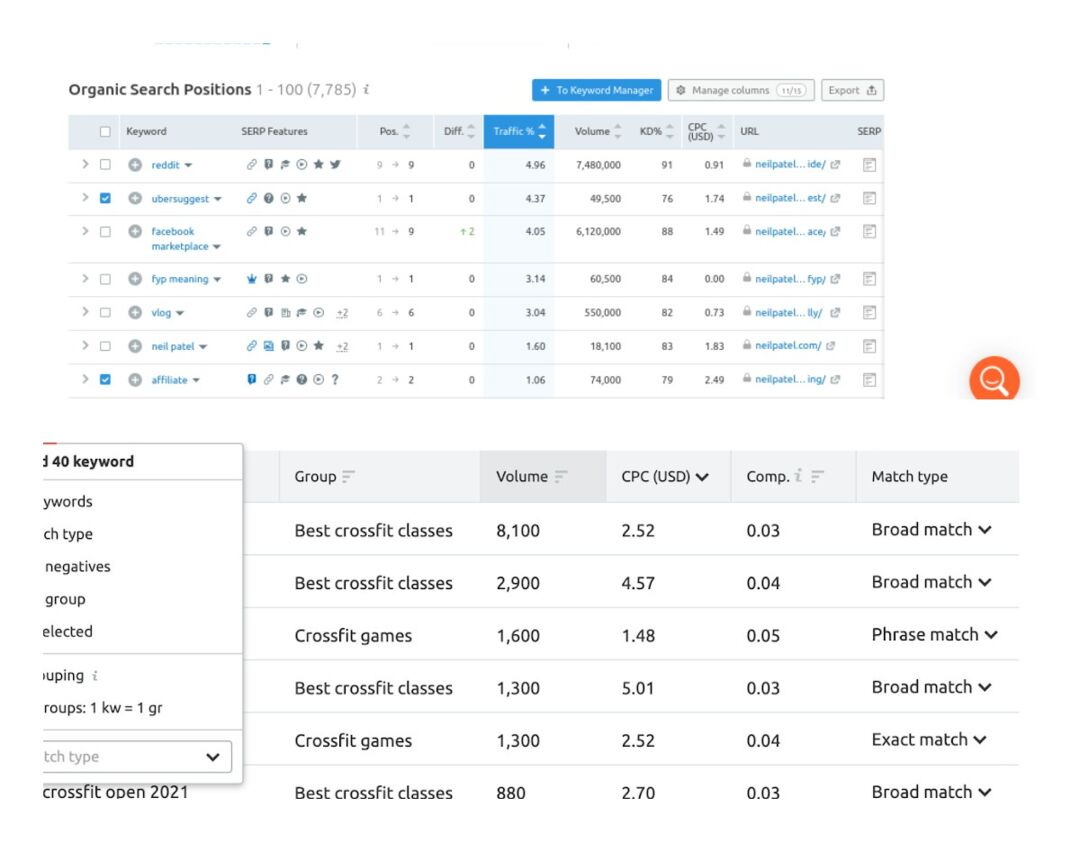Viewport: 1080px width, 842px height.
Task: Open the CPC (USD) column dropdown
Action: tap(665, 477)
